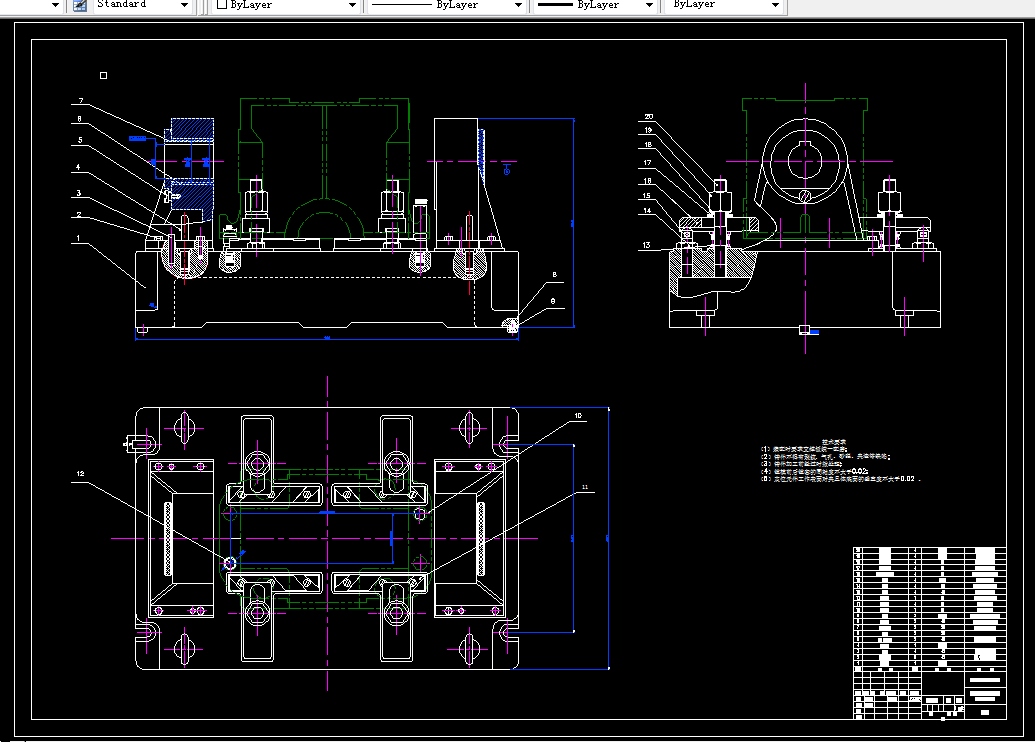
Task: Select part balloon number 12 in top view
Action: [x=81, y=473]
